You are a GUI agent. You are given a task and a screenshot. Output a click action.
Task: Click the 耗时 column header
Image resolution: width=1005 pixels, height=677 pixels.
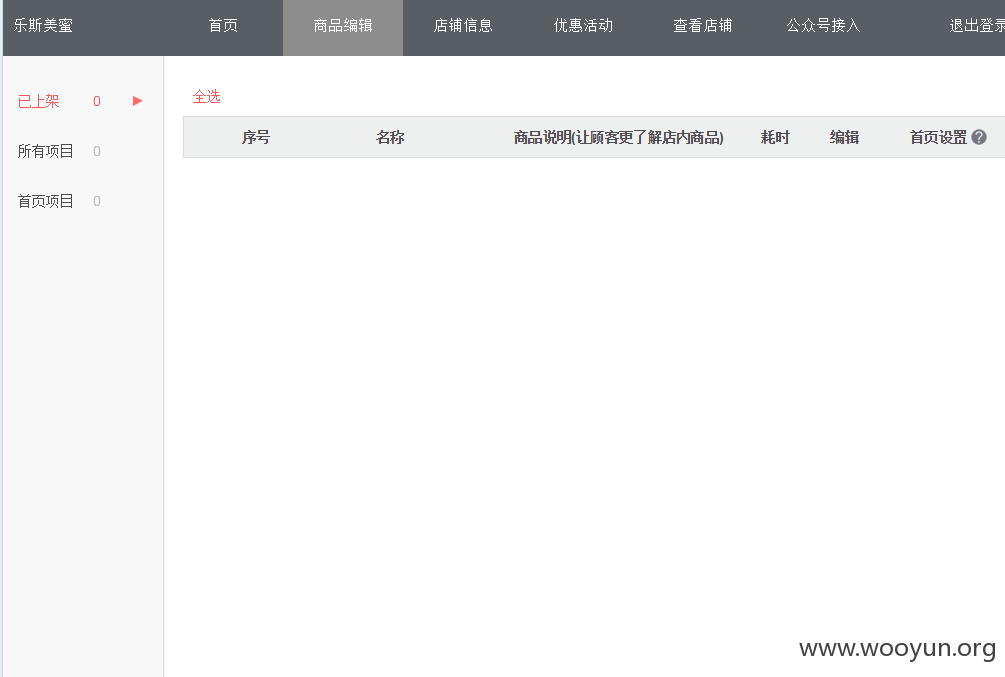click(775, 137)
